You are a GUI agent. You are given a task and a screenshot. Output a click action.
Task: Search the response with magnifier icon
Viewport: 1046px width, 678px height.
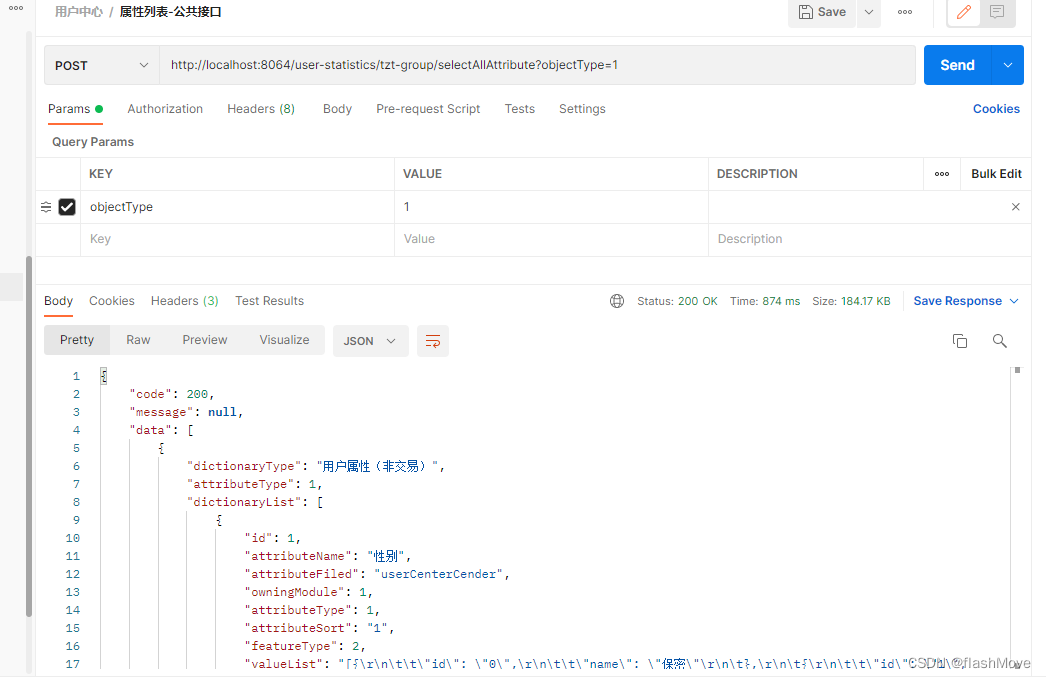click(999, 342)
